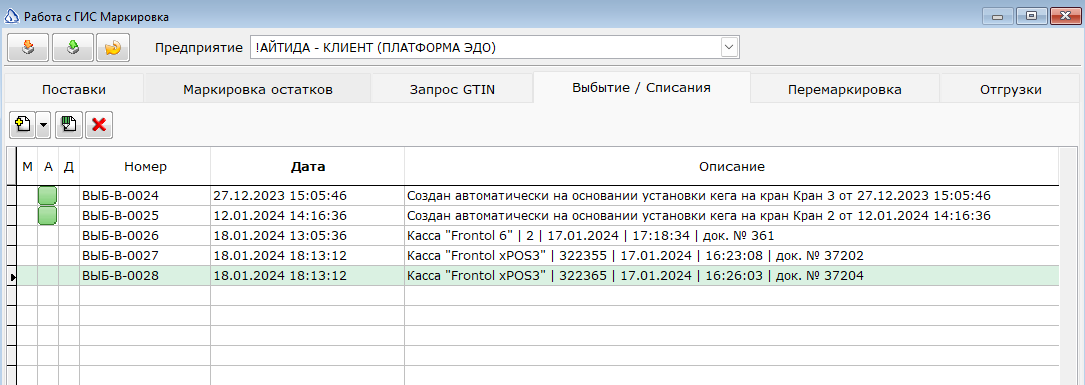
Task: Click the refresh button with yellow curved arrow
Action: 113,48
